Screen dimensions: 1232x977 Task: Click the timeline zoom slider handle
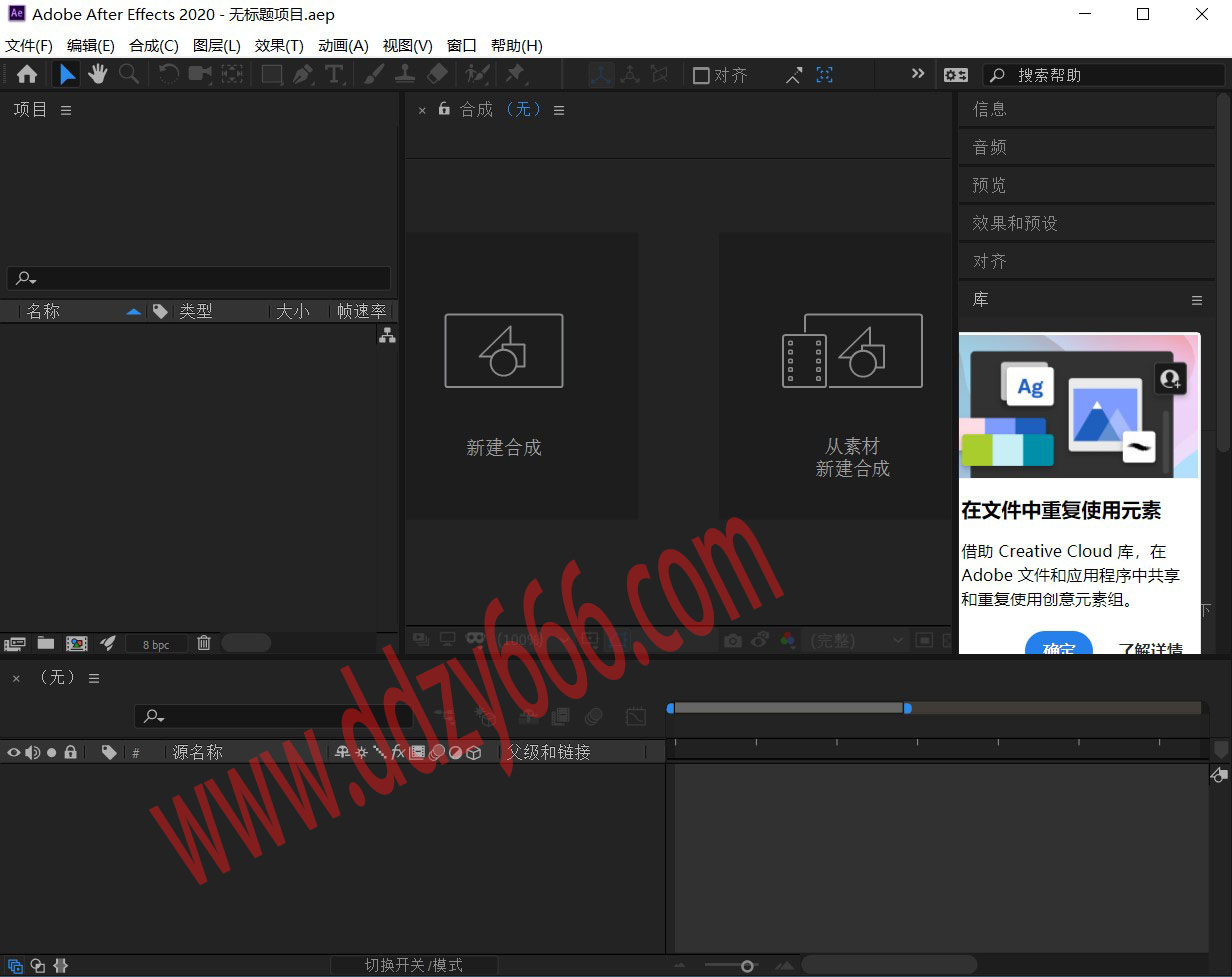tap(747, 966)
